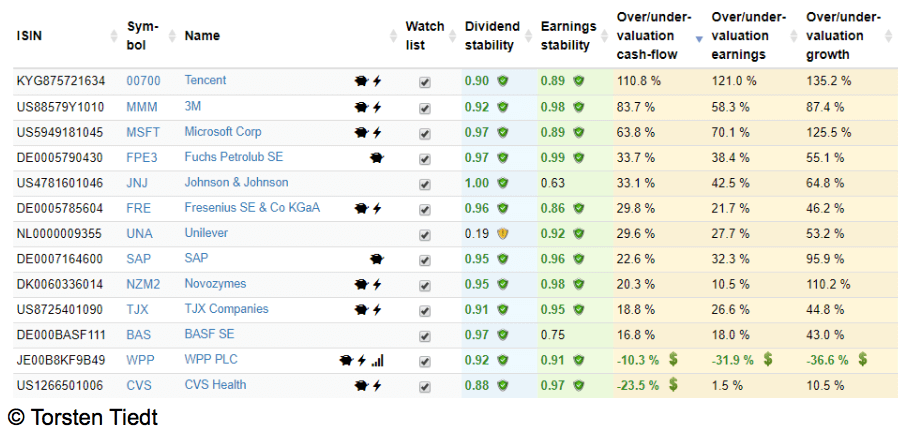Click the ISIN value KYG875721634
The width and height of the screenshot is (918, 444).
61,81
